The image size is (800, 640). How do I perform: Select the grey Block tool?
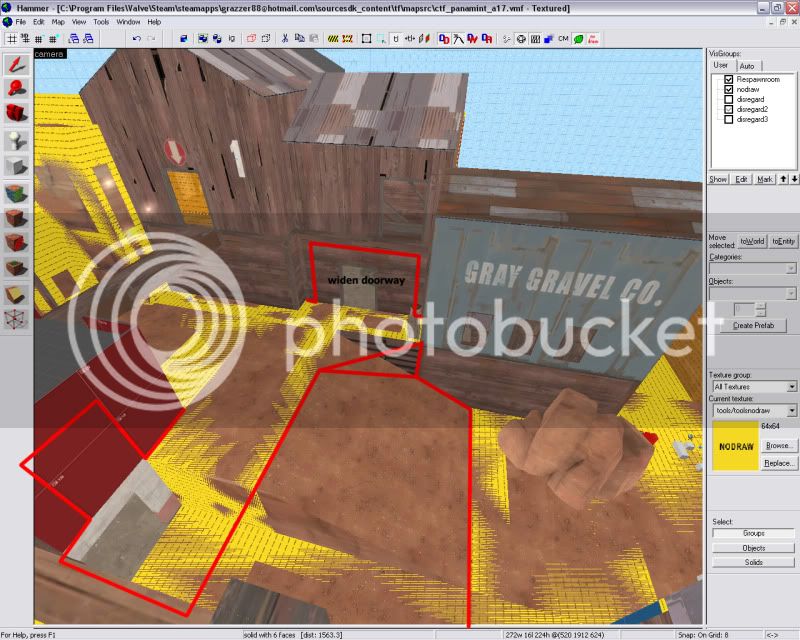coord(16,165)
